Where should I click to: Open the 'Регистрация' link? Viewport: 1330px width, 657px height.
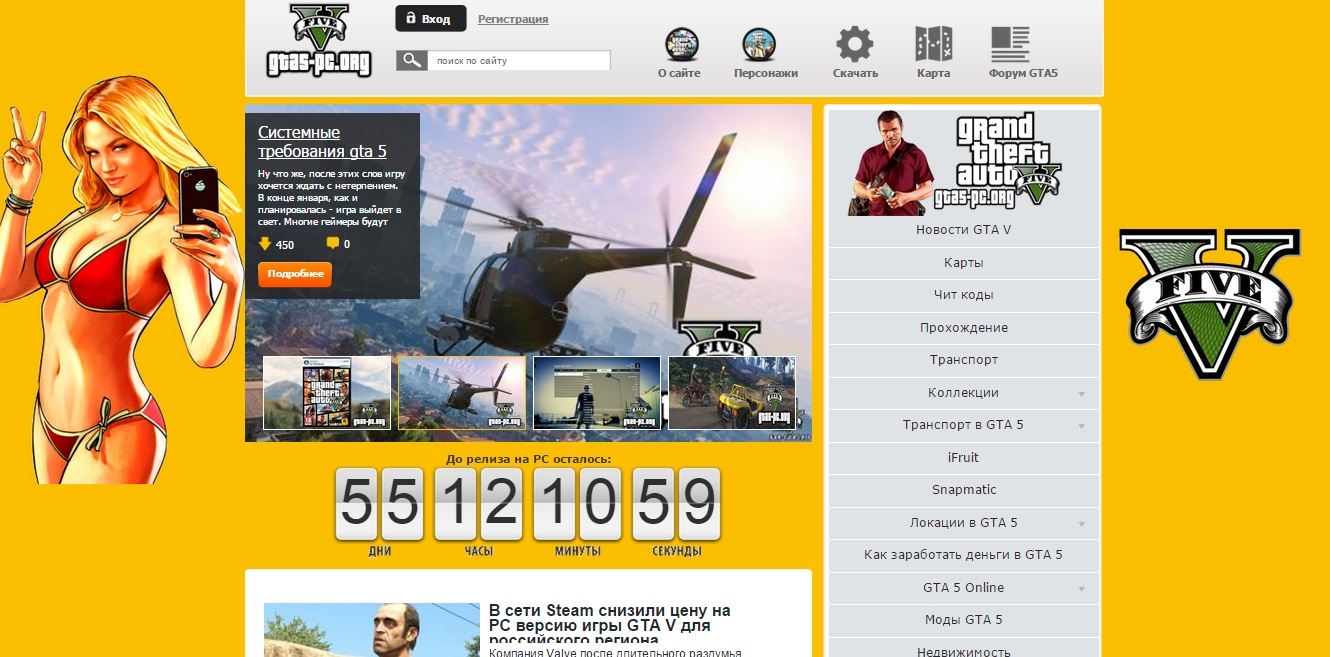pos(513,19)
